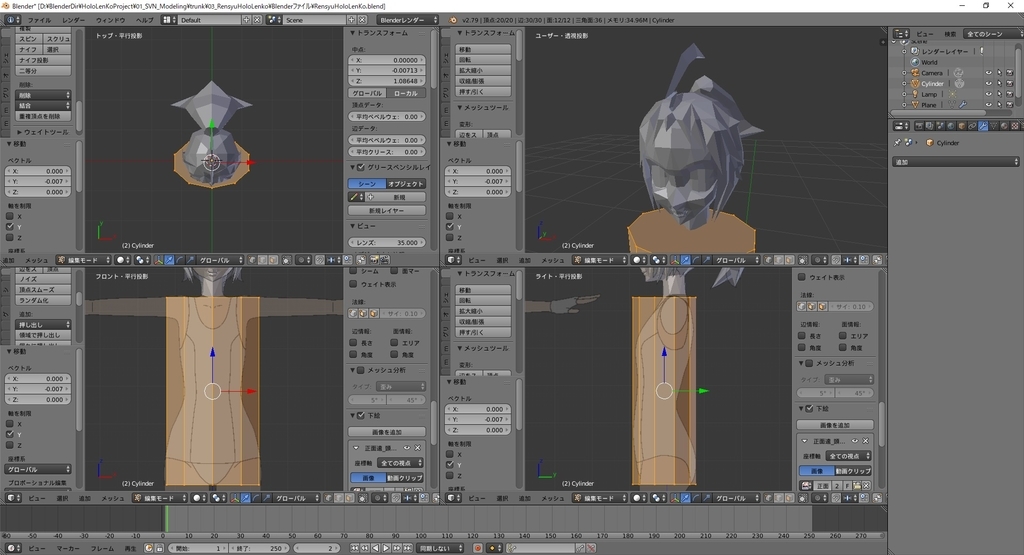Screen dimensions: 1024x555
Task: Open the 削除 dropdown in the tool shelf
Action: pos(43,95)
